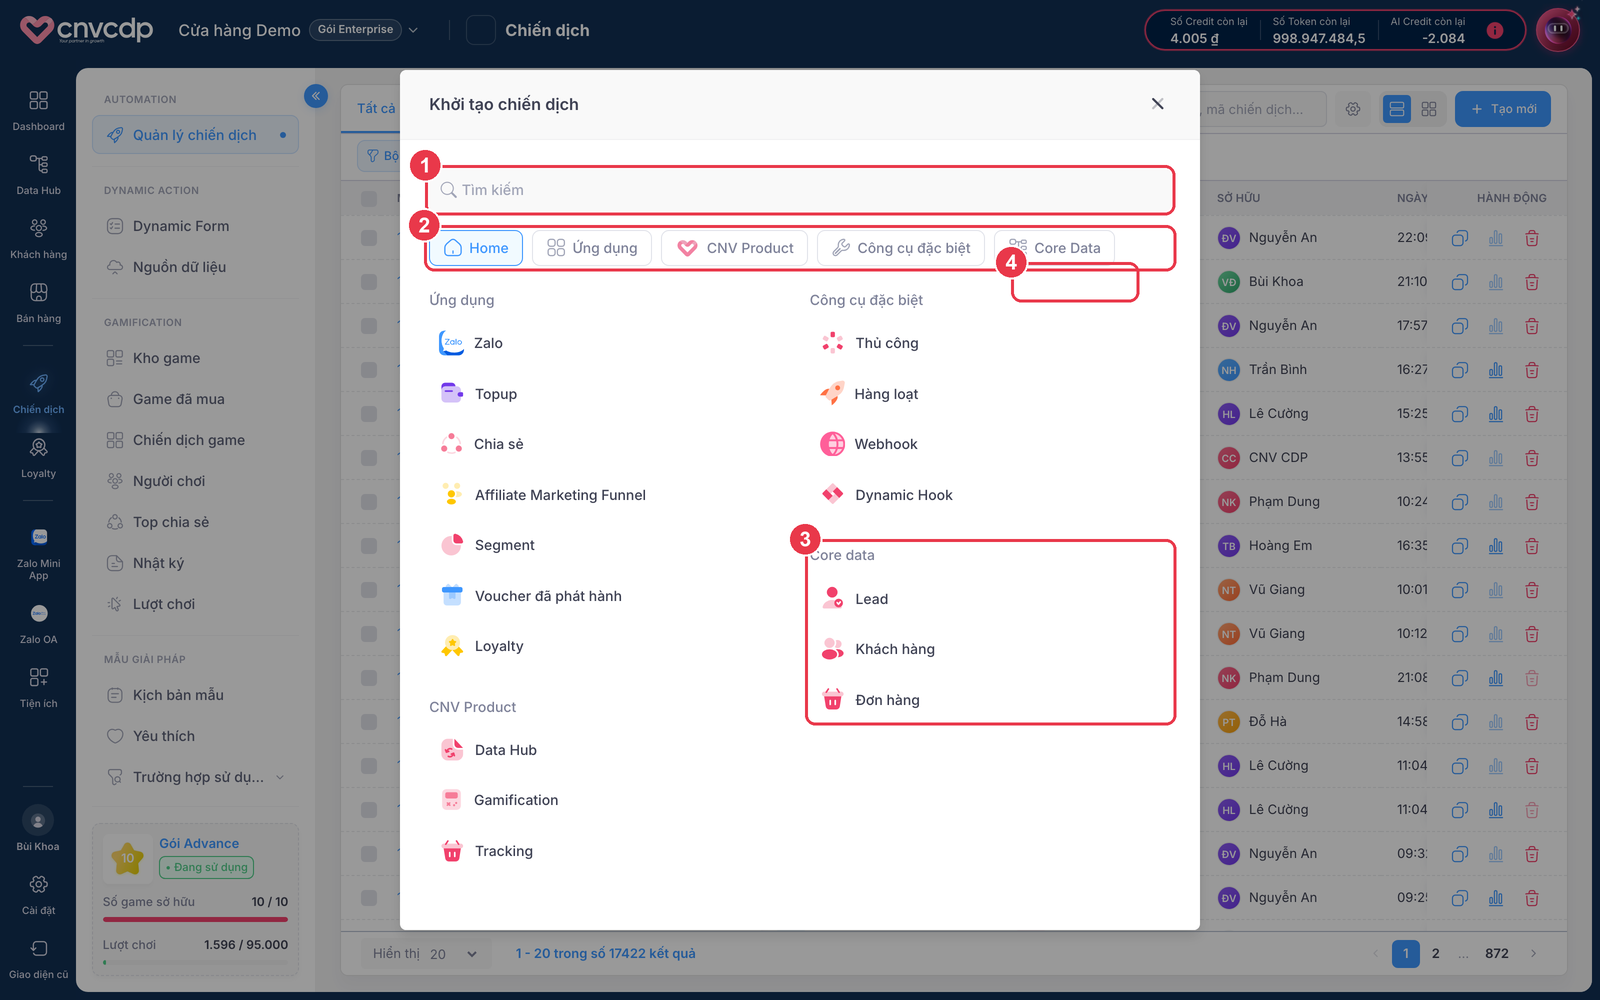Select all campaigns with header checkbox
Image resolution: width=1600 pixels, height=1000 pixels.
[x=369, y=198]
